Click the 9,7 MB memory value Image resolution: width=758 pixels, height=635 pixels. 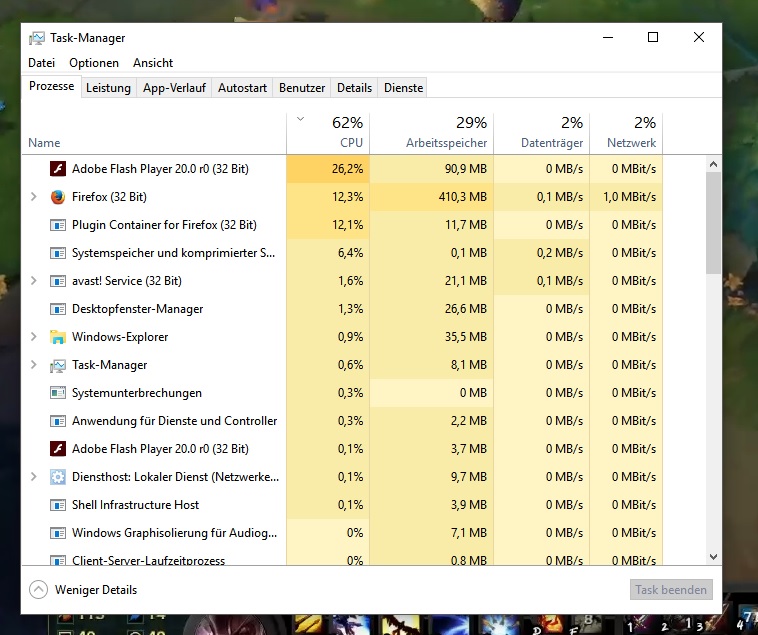[x=468, y=477]
